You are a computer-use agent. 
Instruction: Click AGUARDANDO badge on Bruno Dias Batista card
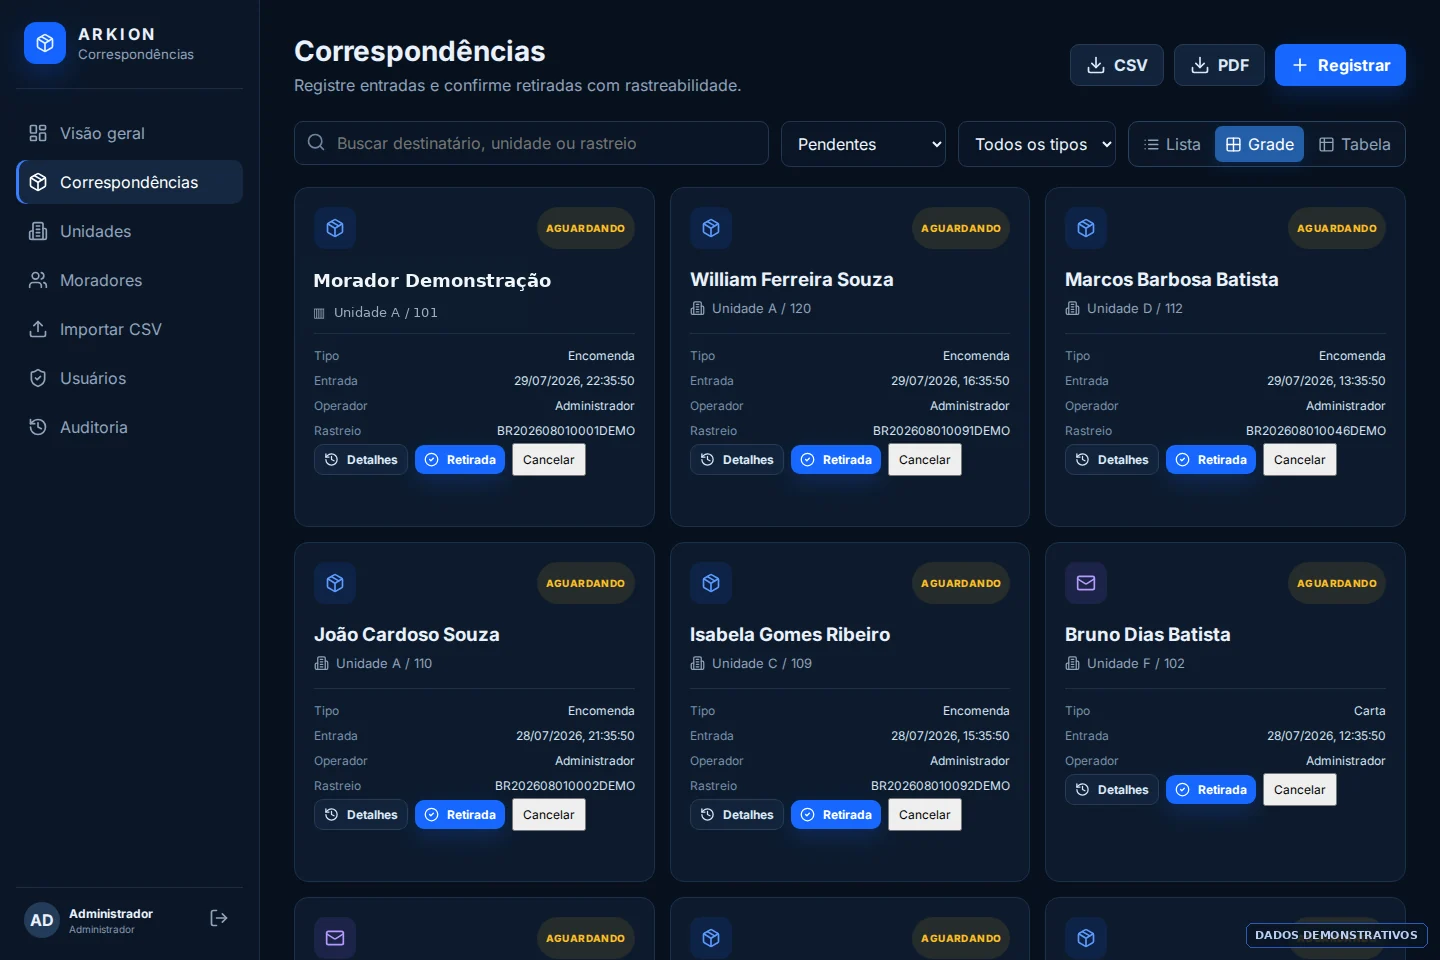(x=1337, y=583)
